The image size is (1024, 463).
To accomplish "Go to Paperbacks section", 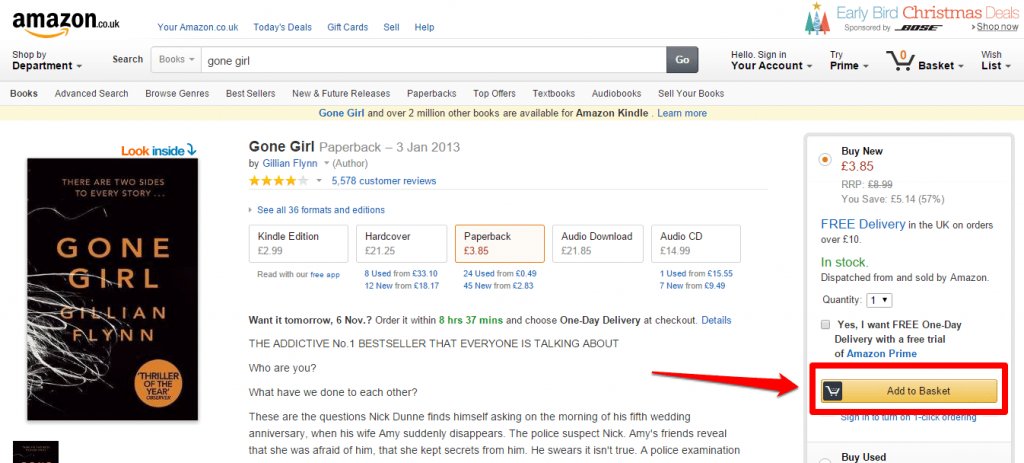I will pos(432,93).
